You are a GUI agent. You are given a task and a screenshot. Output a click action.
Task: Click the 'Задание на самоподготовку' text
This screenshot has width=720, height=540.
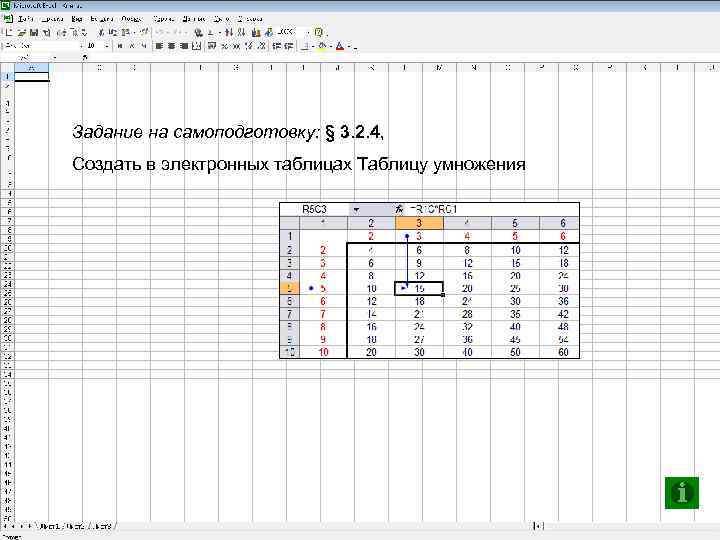point(196,132)
